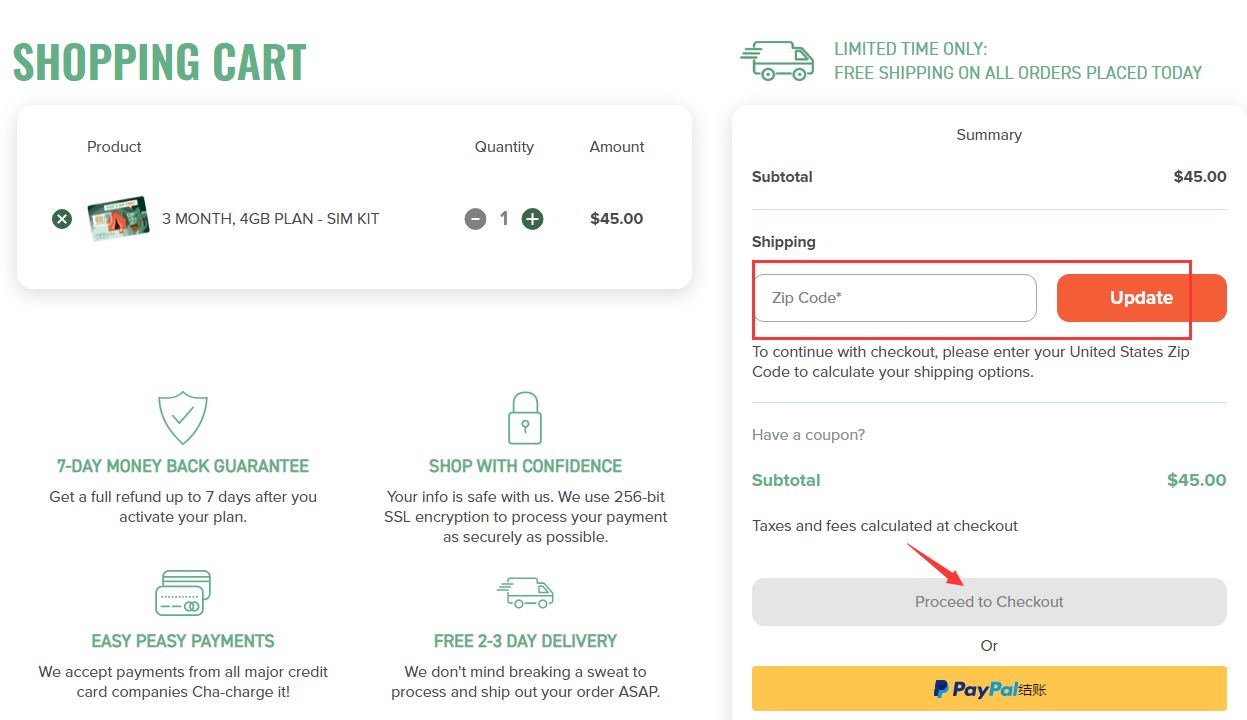Click the credit card payments icon
Viewport: 1247px width, 720px height.
coord(183,593)
